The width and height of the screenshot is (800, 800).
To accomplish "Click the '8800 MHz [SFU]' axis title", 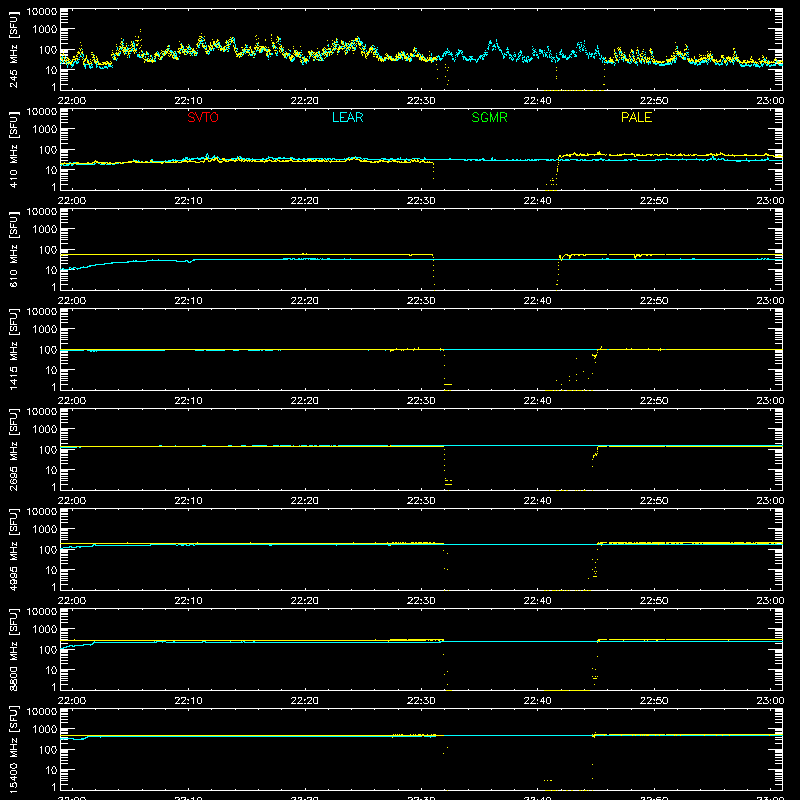I will pyautogui.click(x=13, y=649).
